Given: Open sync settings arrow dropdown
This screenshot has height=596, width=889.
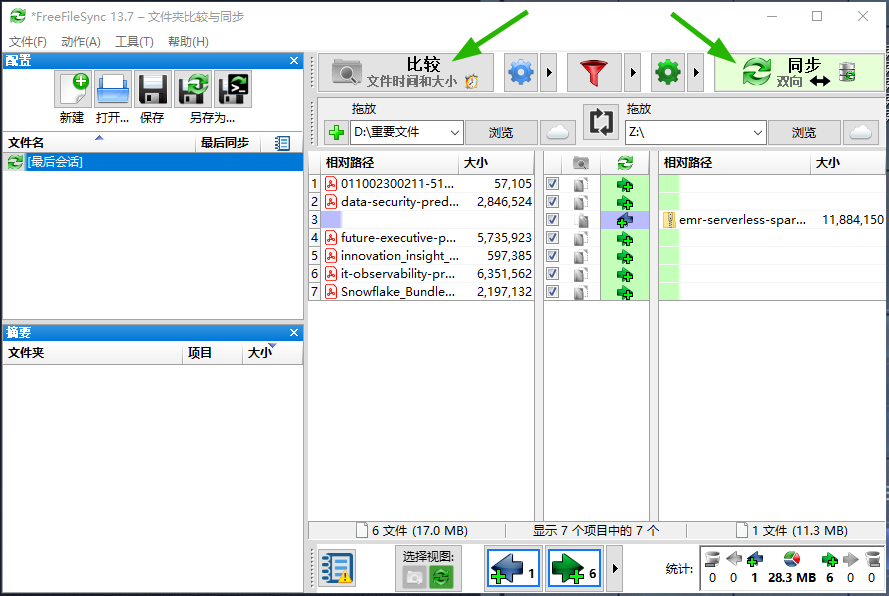Looking at the screenshot, I should click(696, 73).
